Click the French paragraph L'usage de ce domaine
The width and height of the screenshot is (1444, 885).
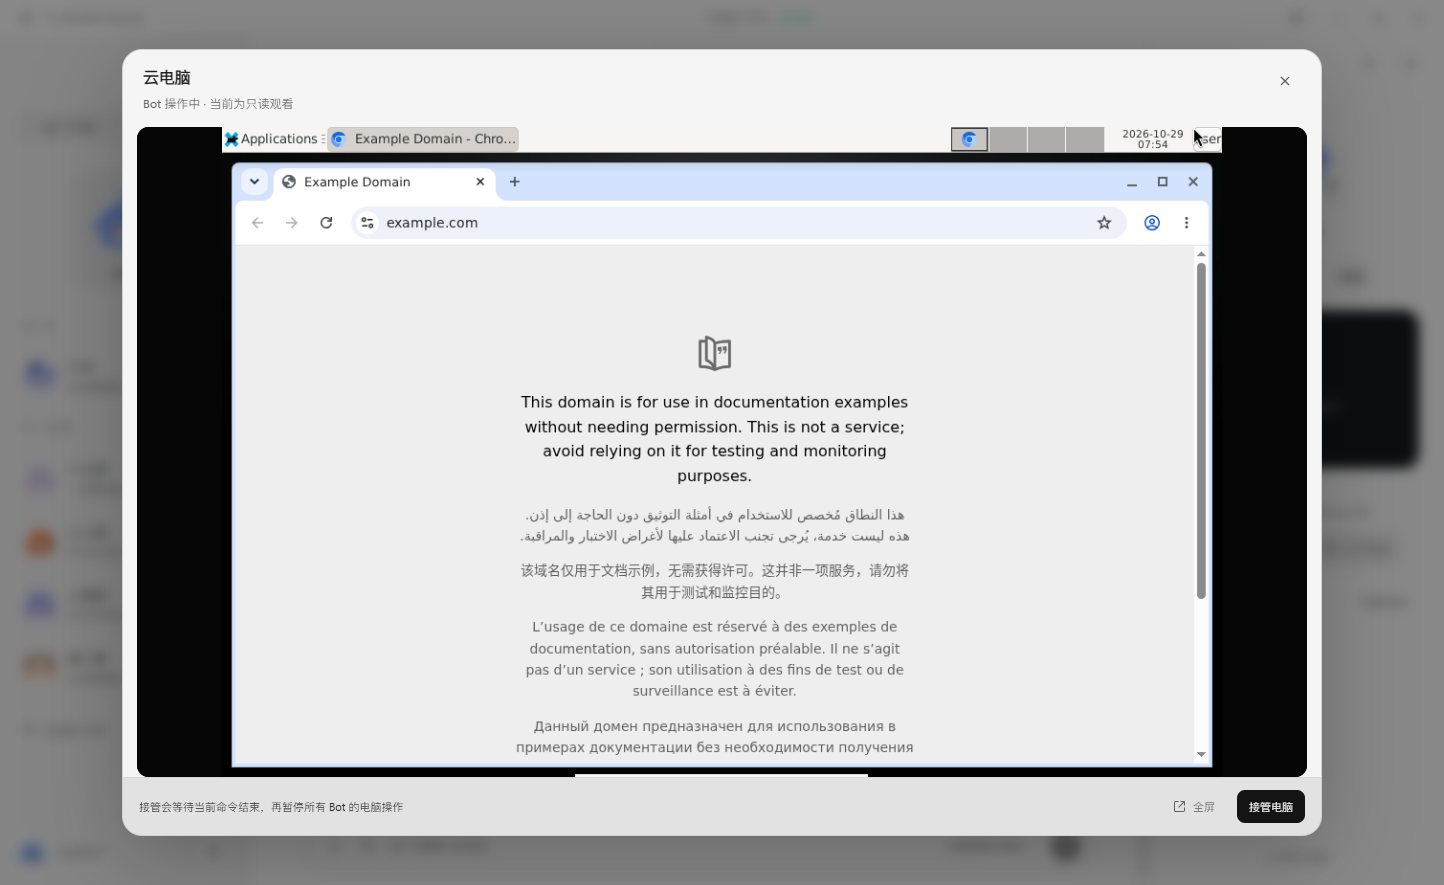click(x=715, y=659)
